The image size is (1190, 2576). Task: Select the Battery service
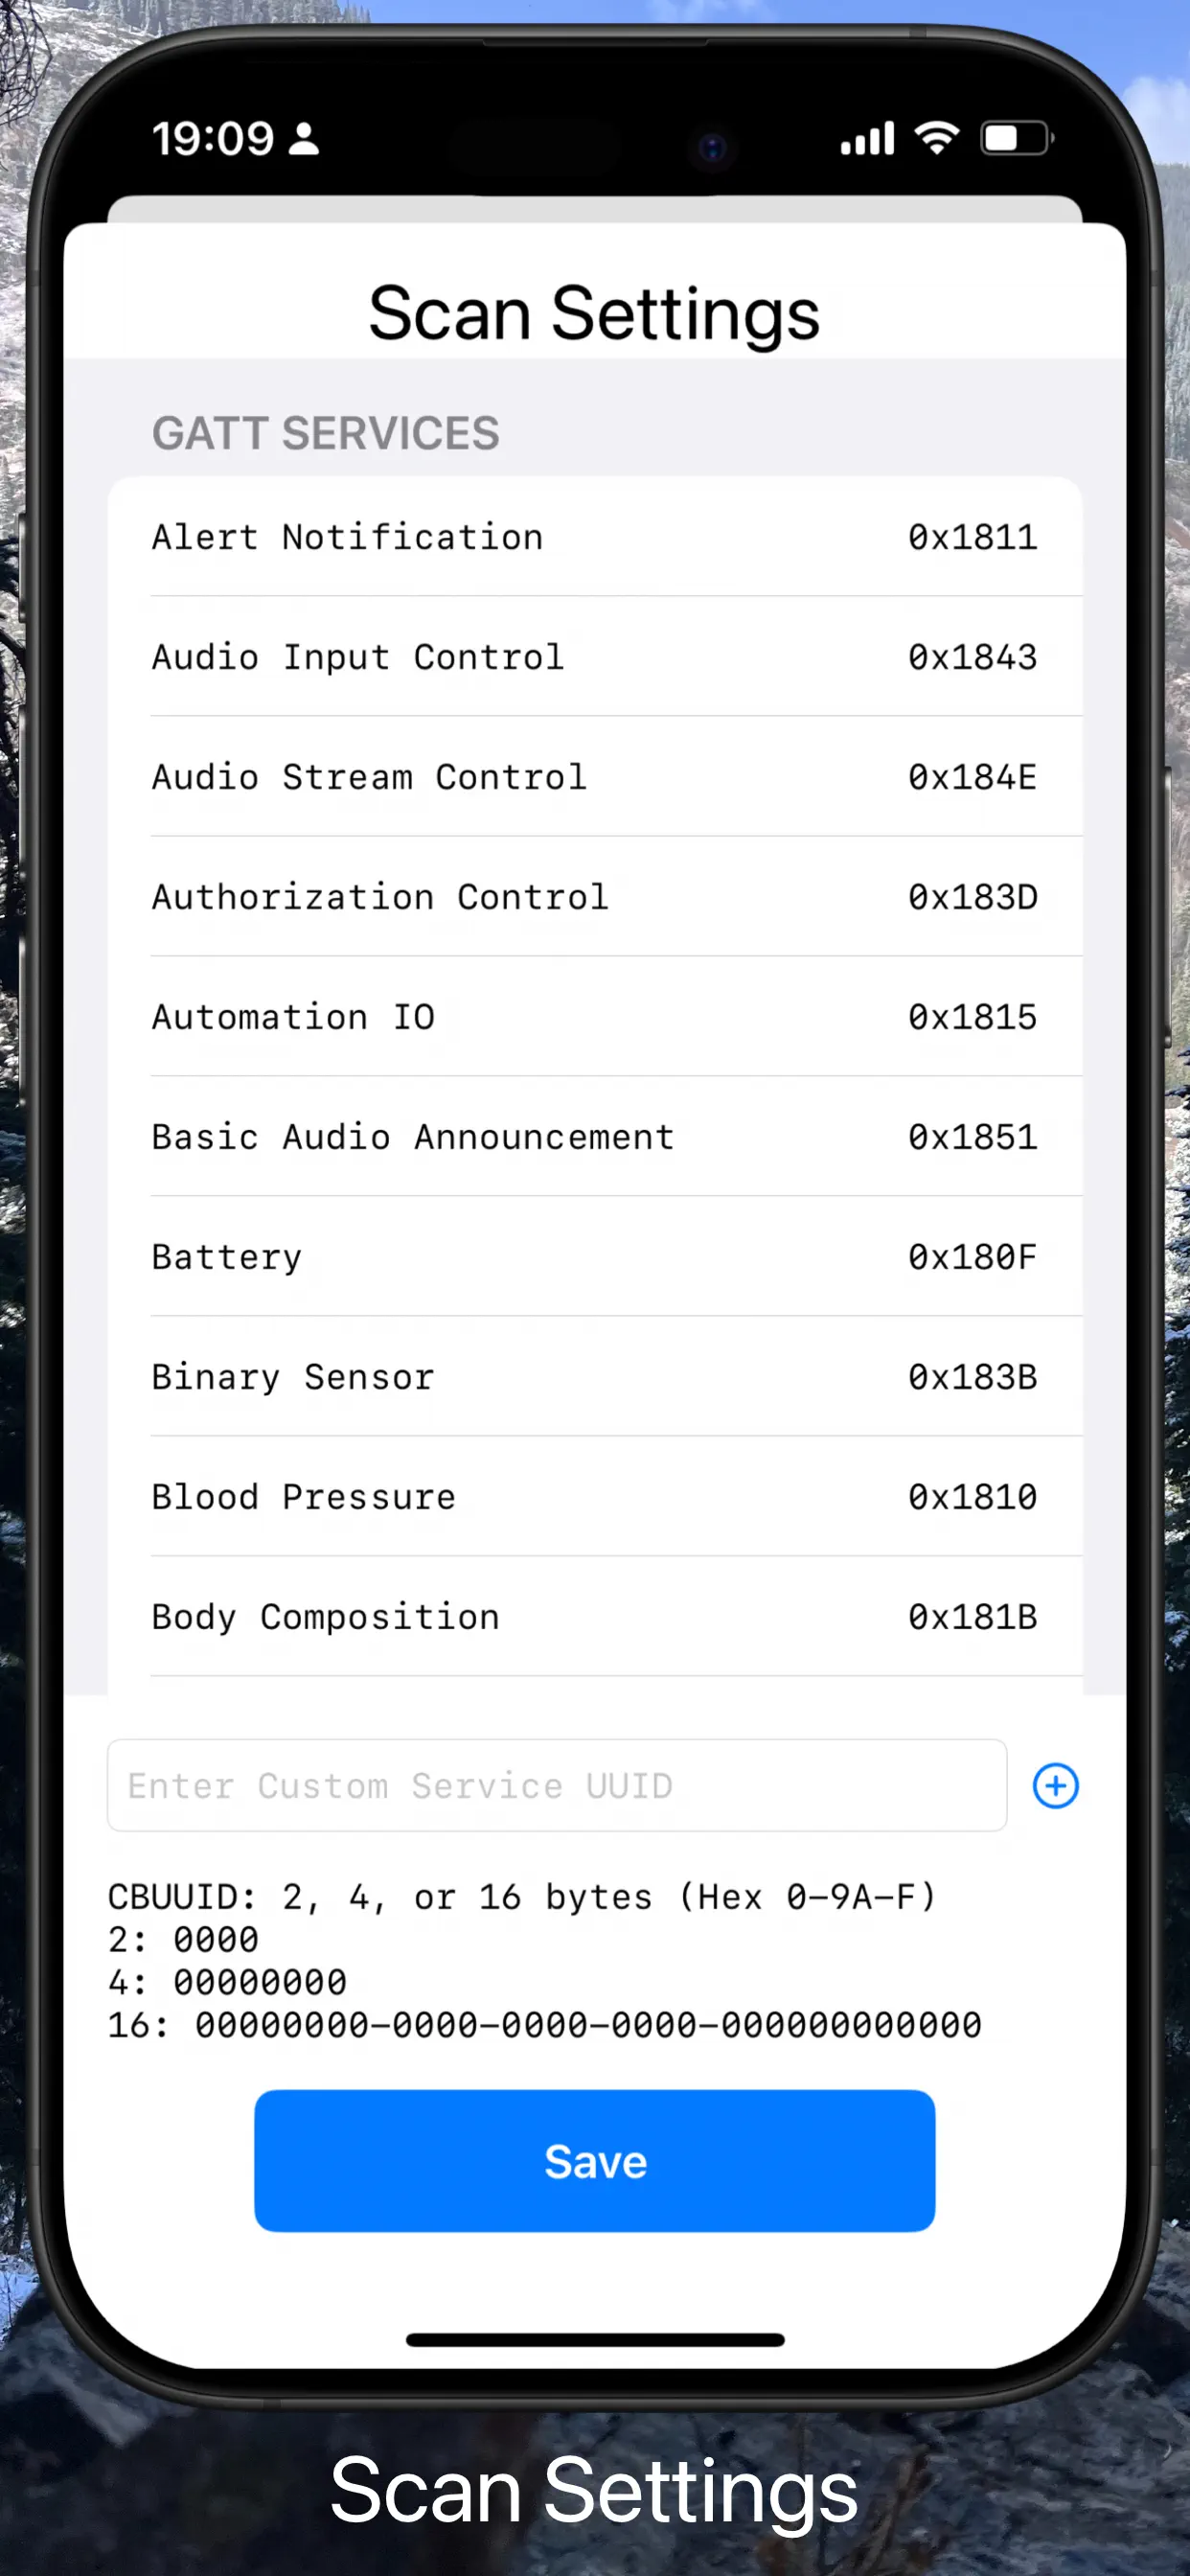594,1256
